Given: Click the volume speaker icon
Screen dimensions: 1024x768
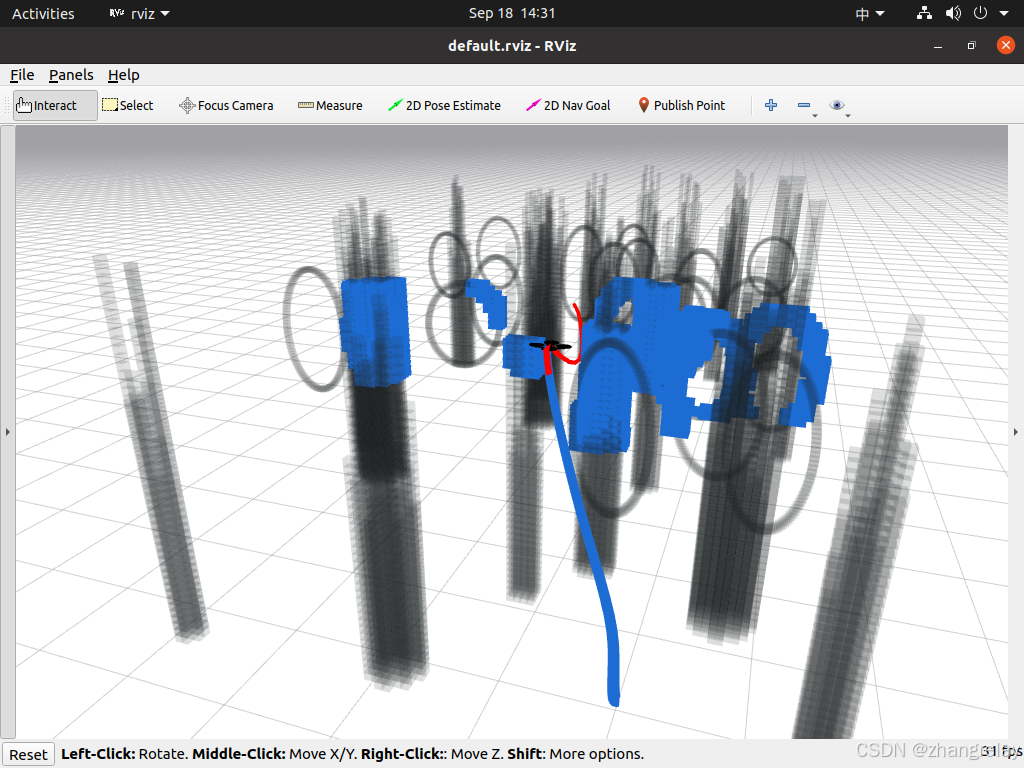Looking at the screenshot, I should point(953,13).
